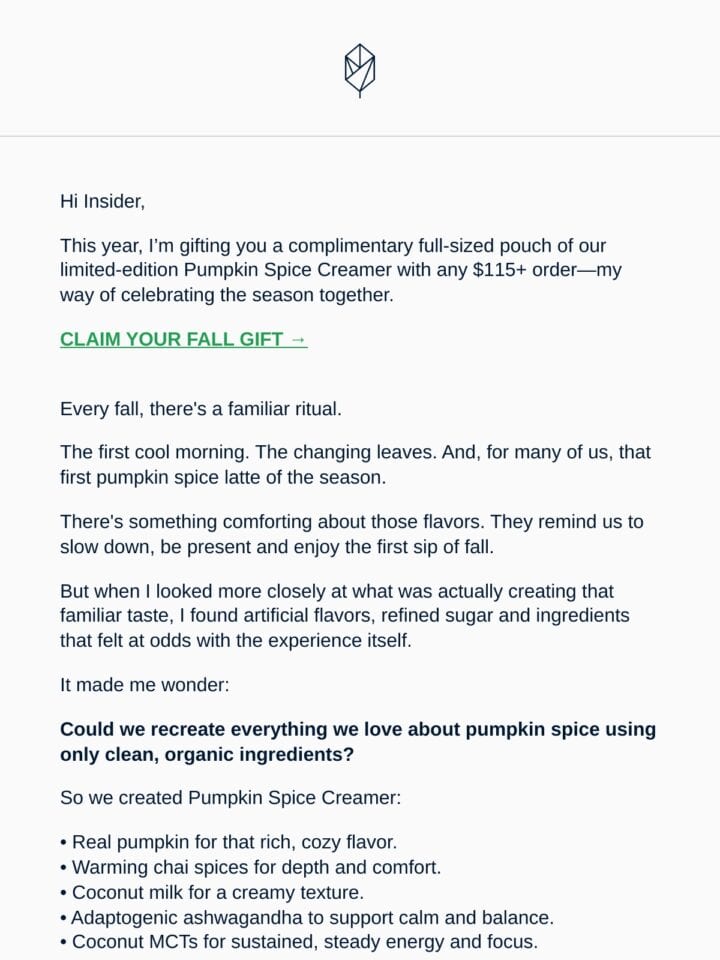Select the 'Every fall, there's a familiar ritual' line
Screen dimensions: 720x960
pos(201,409)
